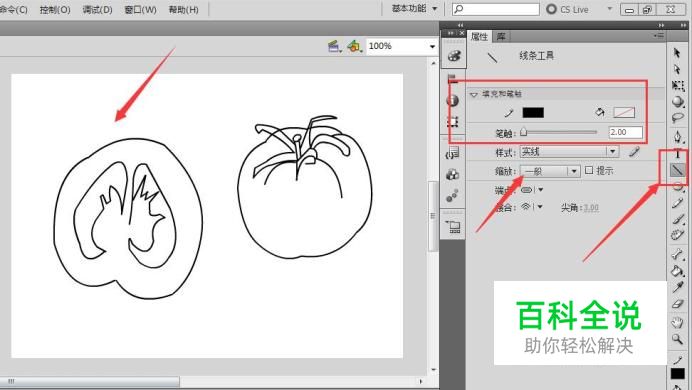Open the Motion Presets panel icon

pos(452,195)
